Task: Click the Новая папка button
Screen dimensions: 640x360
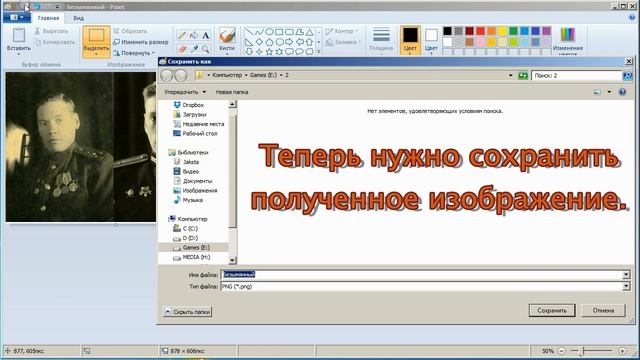Action: [232, 92]
